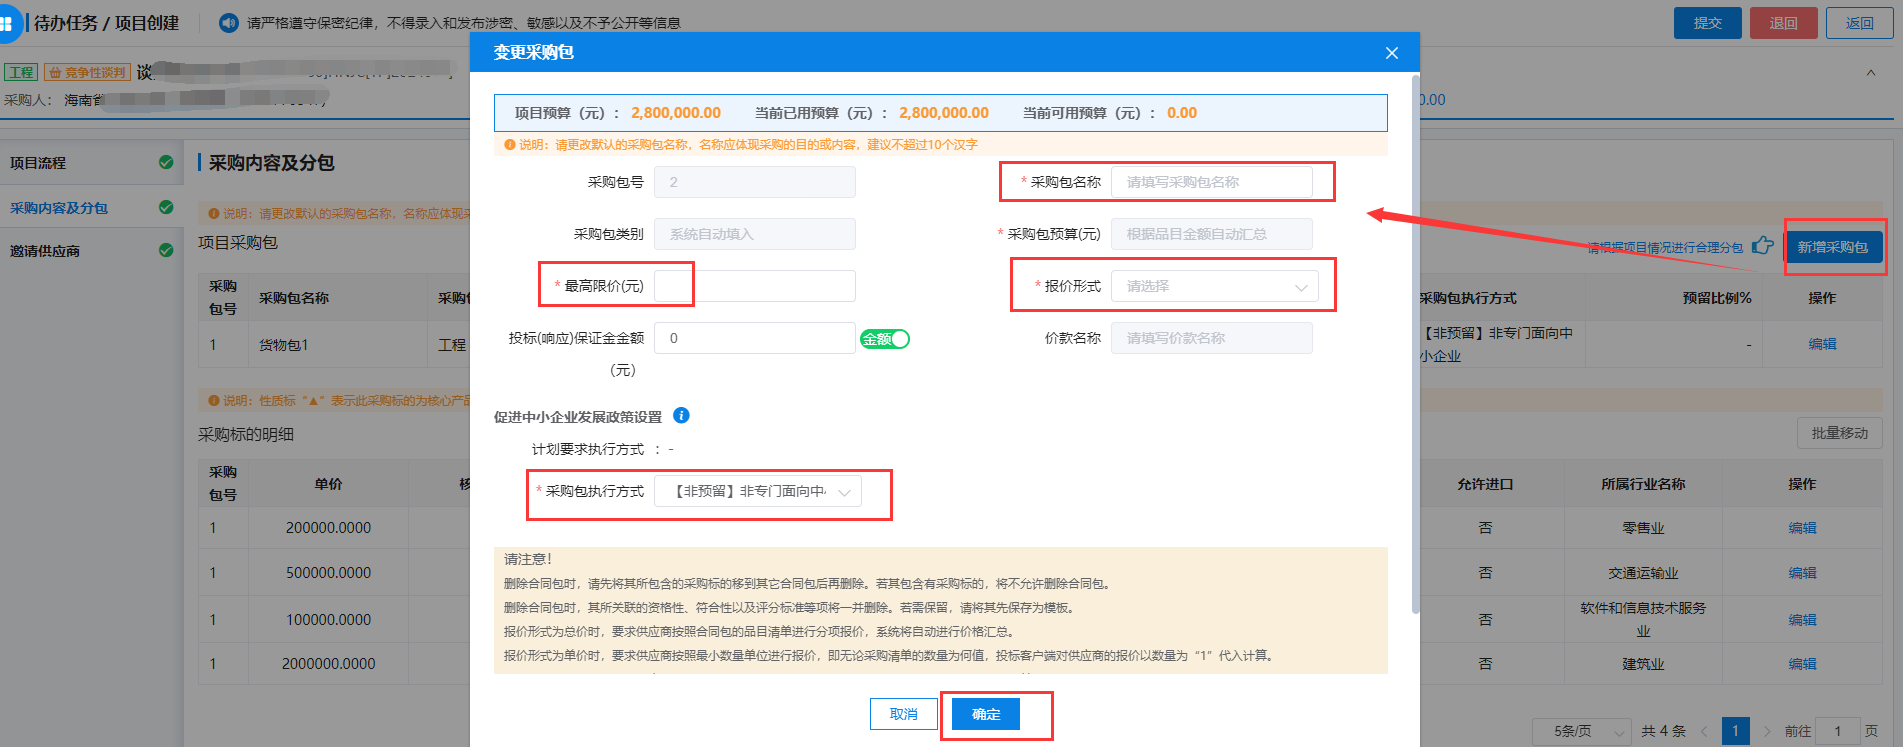Click the 返回 button
The width and height of the screenshot is (1903, 747).
point(1860,23)
